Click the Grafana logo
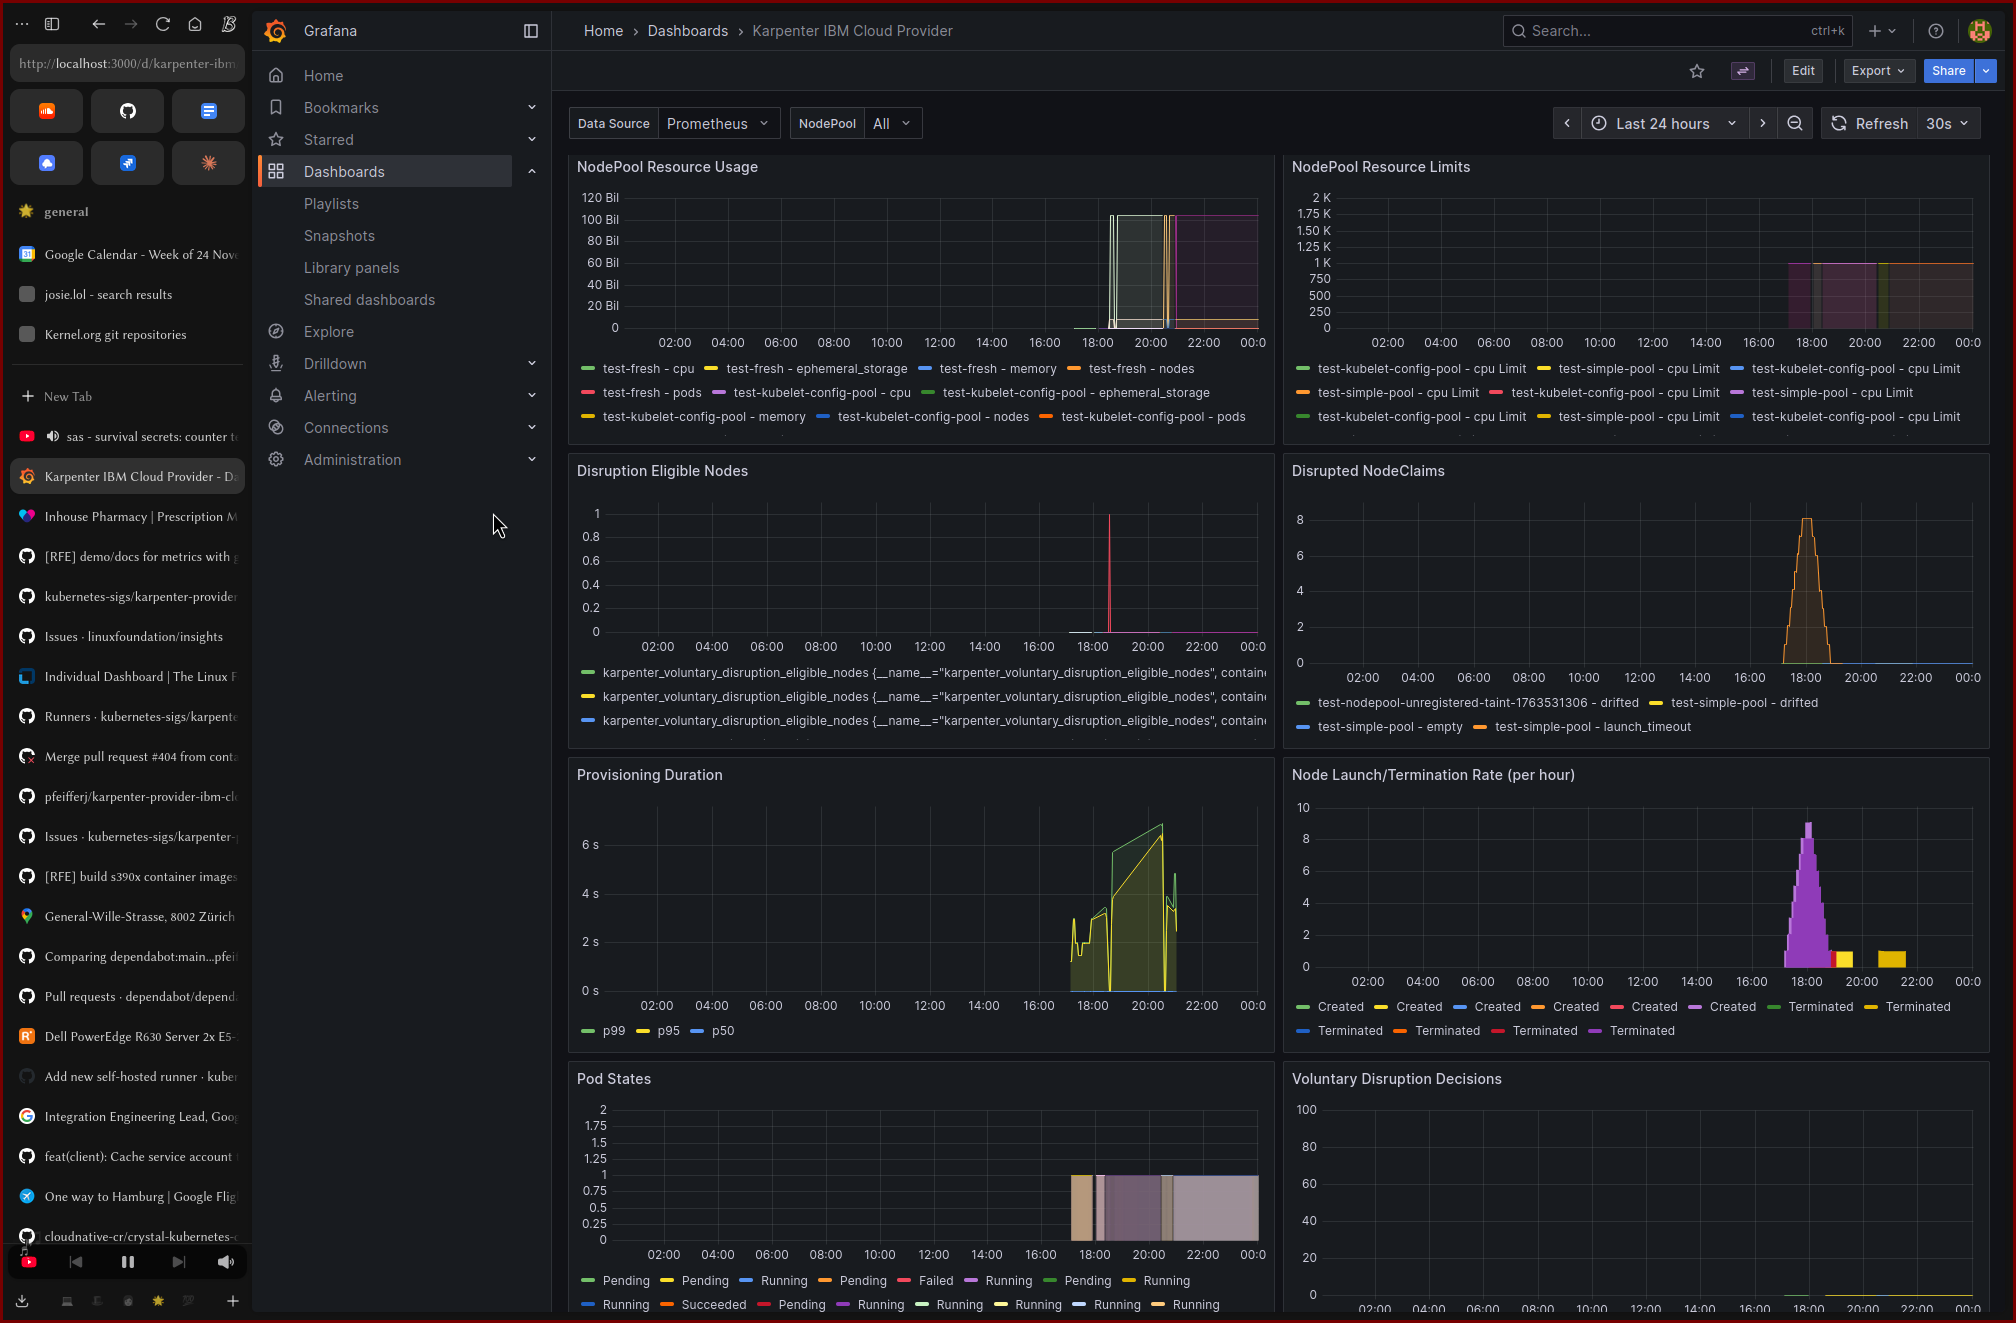 pos(276,31)
